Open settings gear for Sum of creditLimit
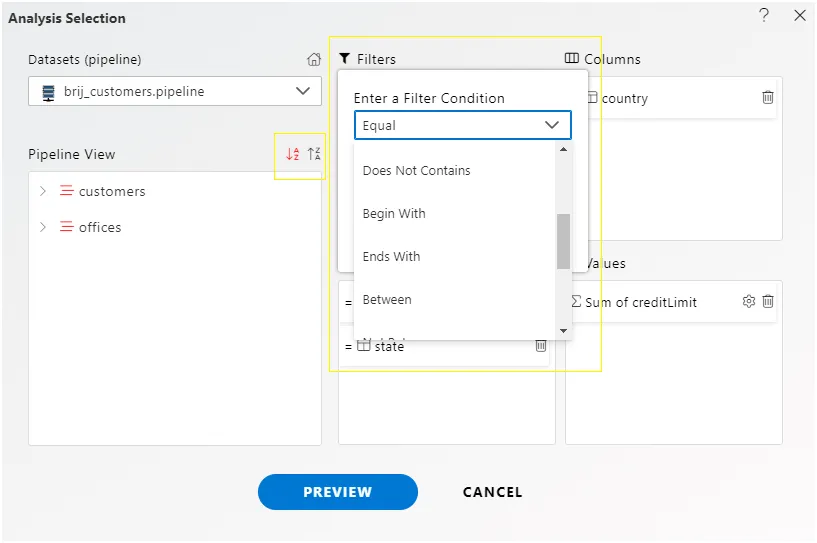This screenshot has height=543, width=817. point(748,301)
